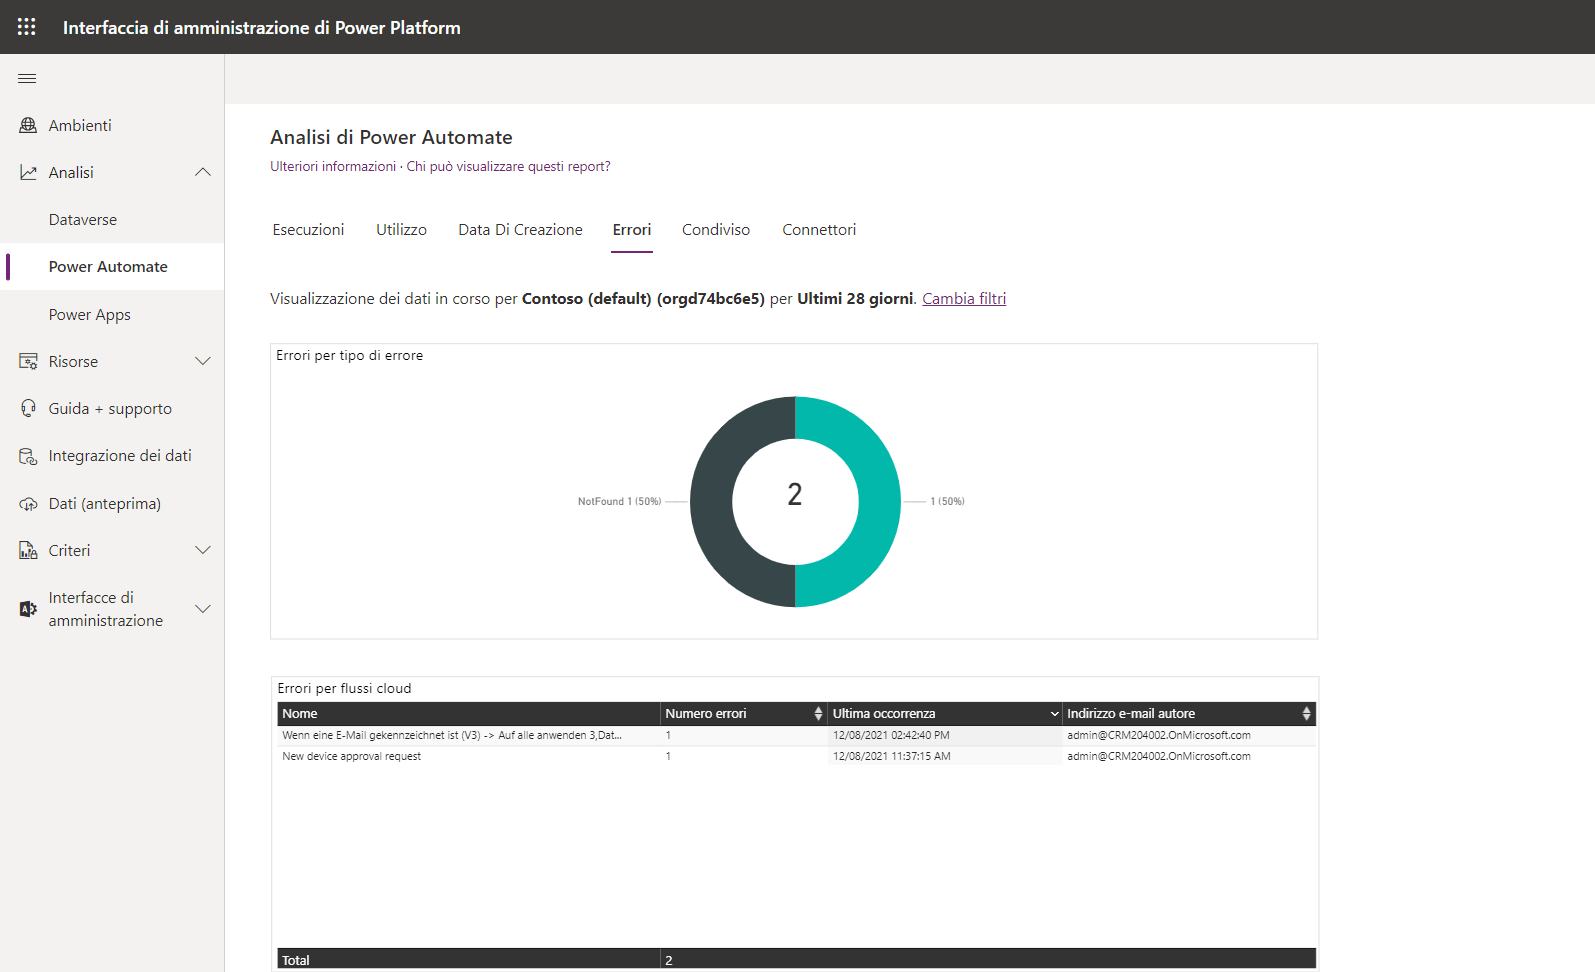Image resolution: width=1595 pixels, height=972 pixels.
Task: Switch to the Utilizzo tab
Action: (401, 230)
